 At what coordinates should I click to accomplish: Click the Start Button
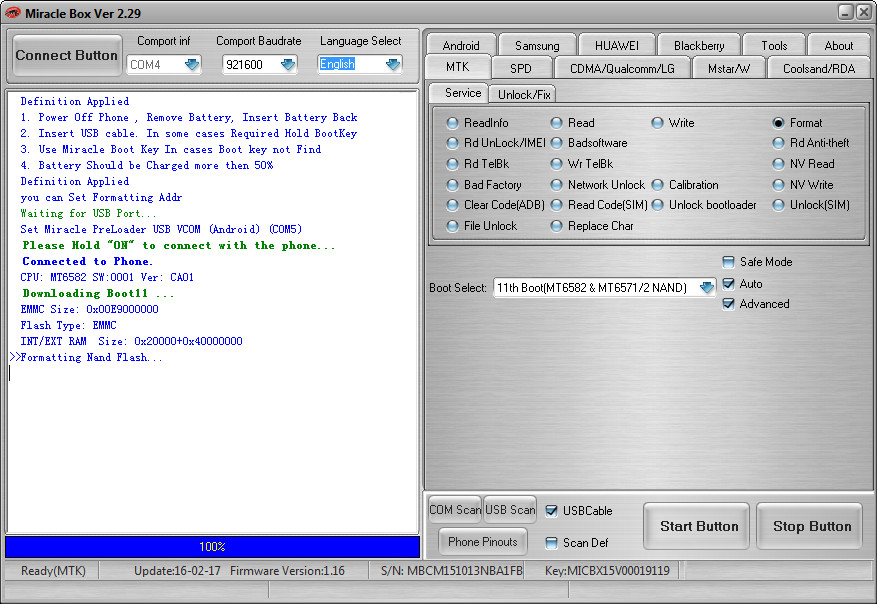click(x=696, y=526)
